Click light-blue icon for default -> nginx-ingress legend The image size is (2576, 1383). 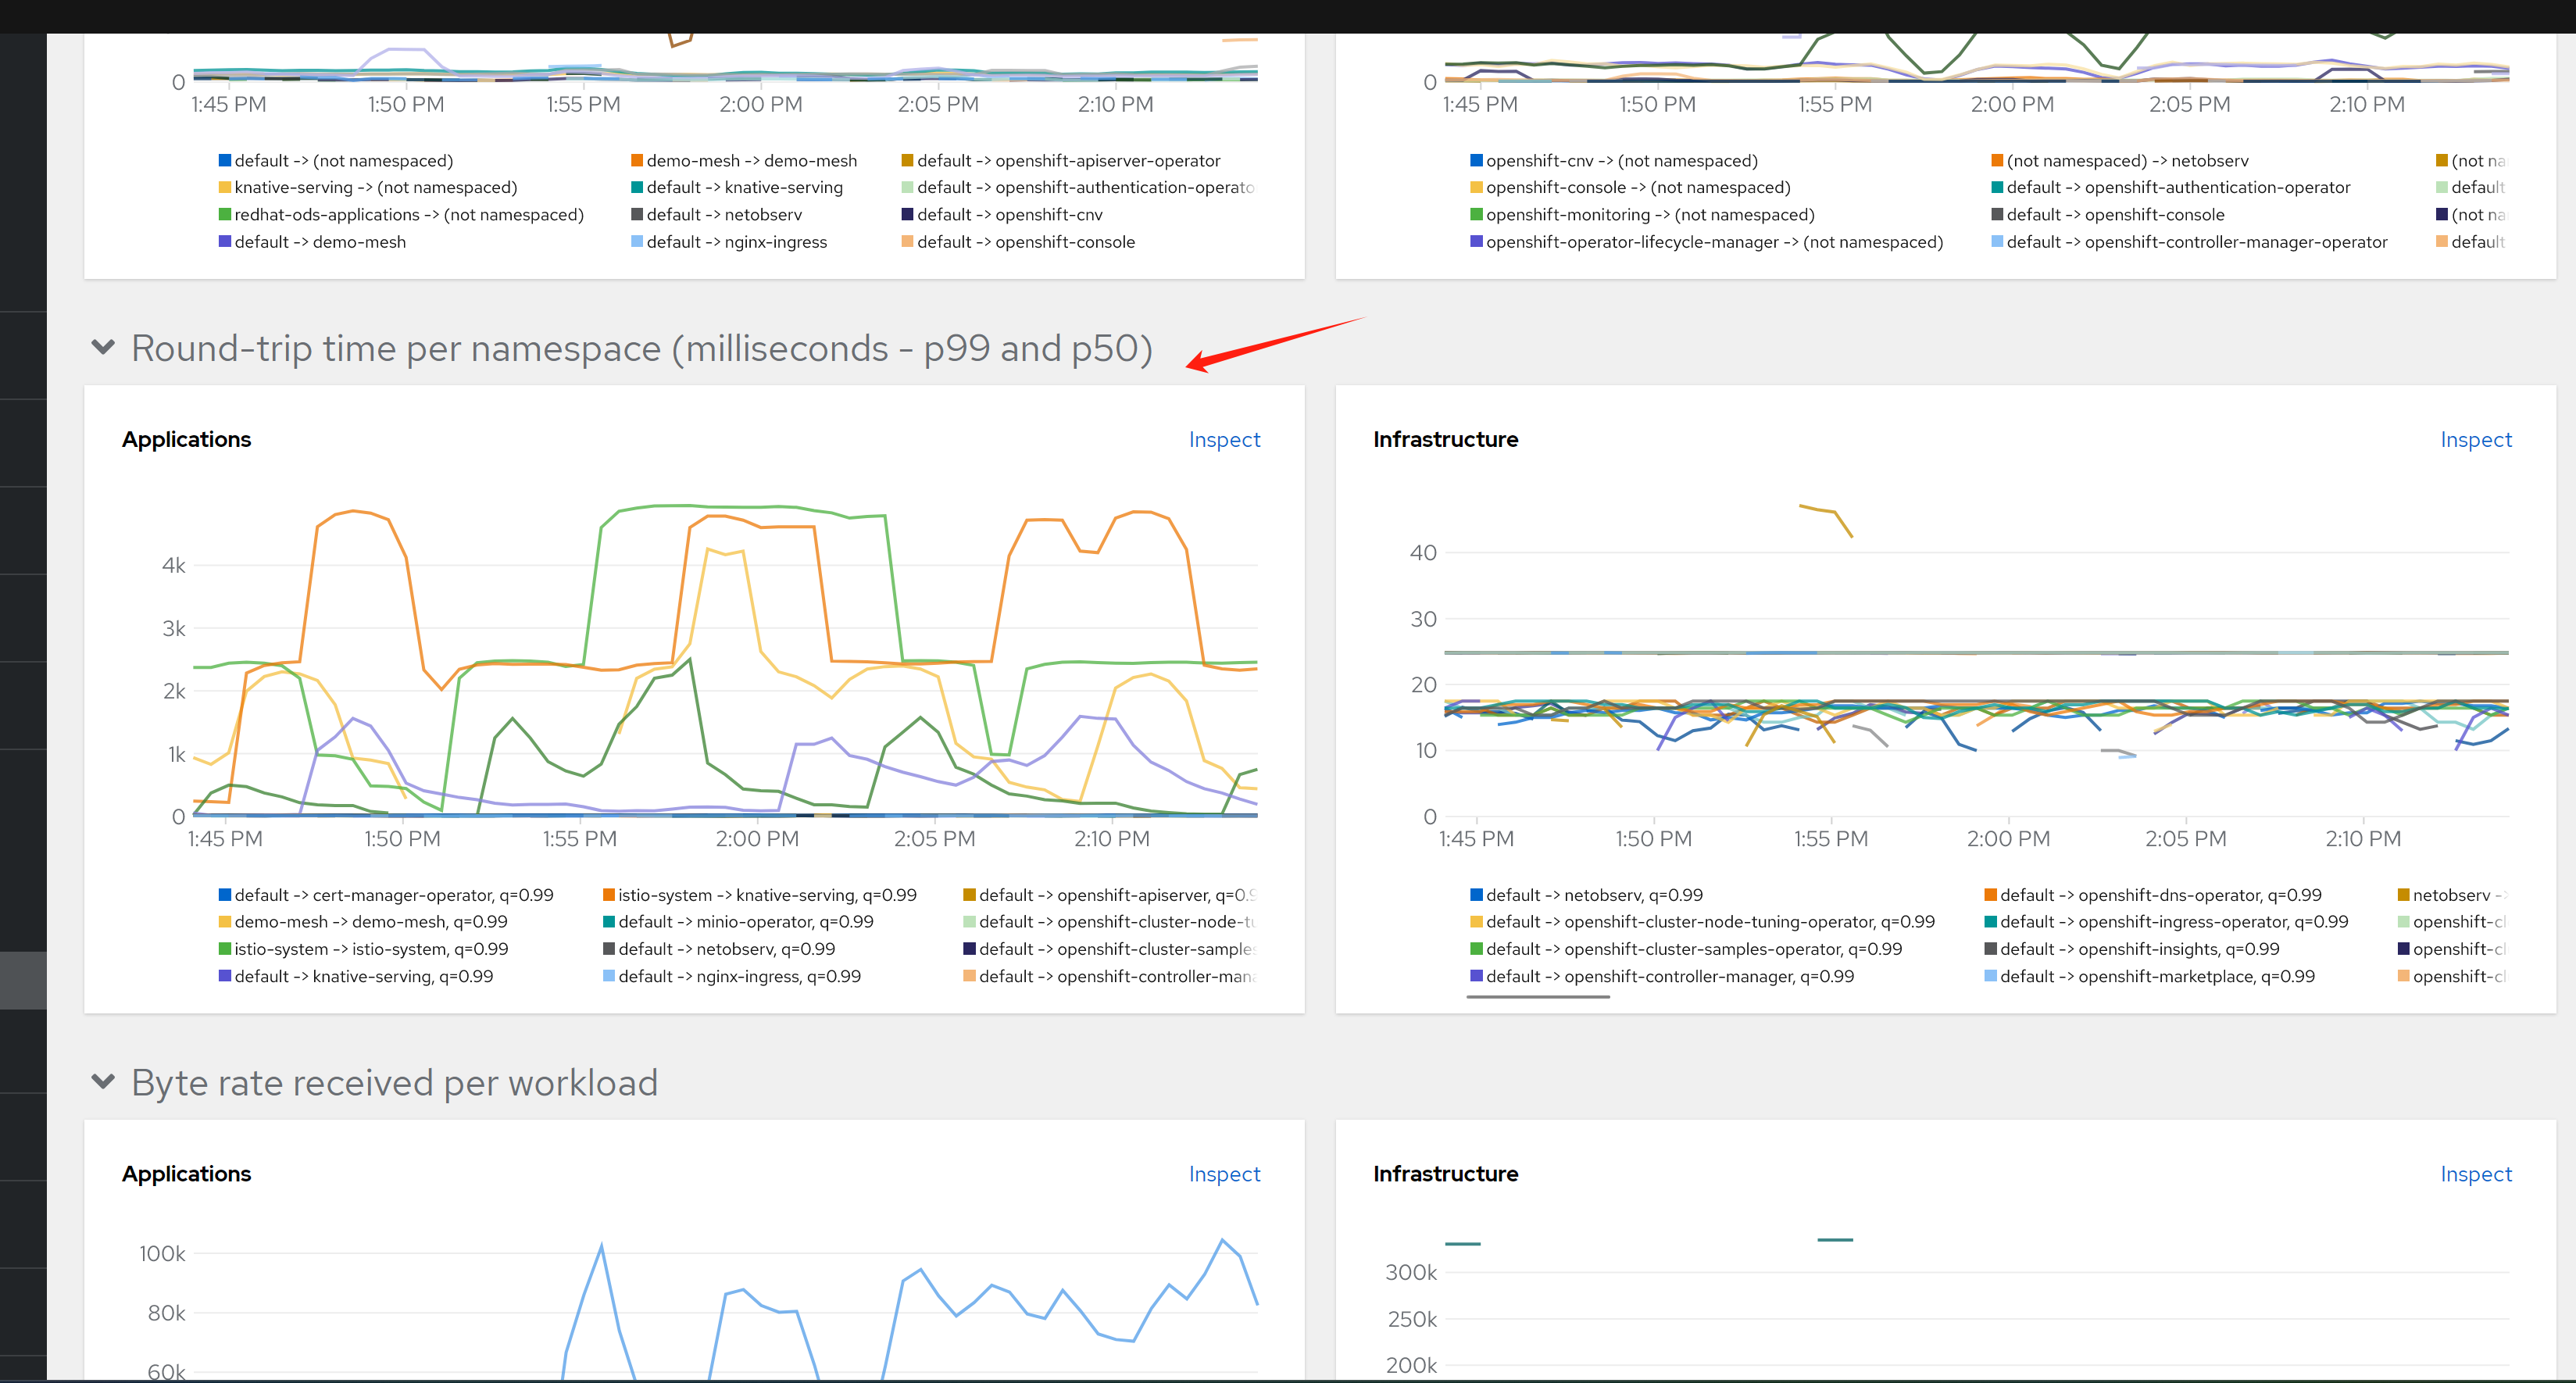(x=637, y=242)
